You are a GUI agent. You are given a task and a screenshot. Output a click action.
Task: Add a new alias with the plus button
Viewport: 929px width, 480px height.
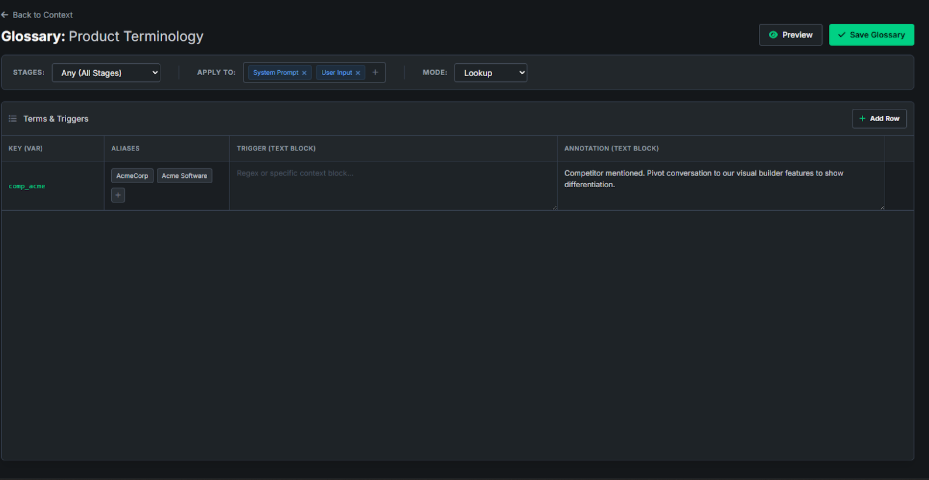pos(118,195)
